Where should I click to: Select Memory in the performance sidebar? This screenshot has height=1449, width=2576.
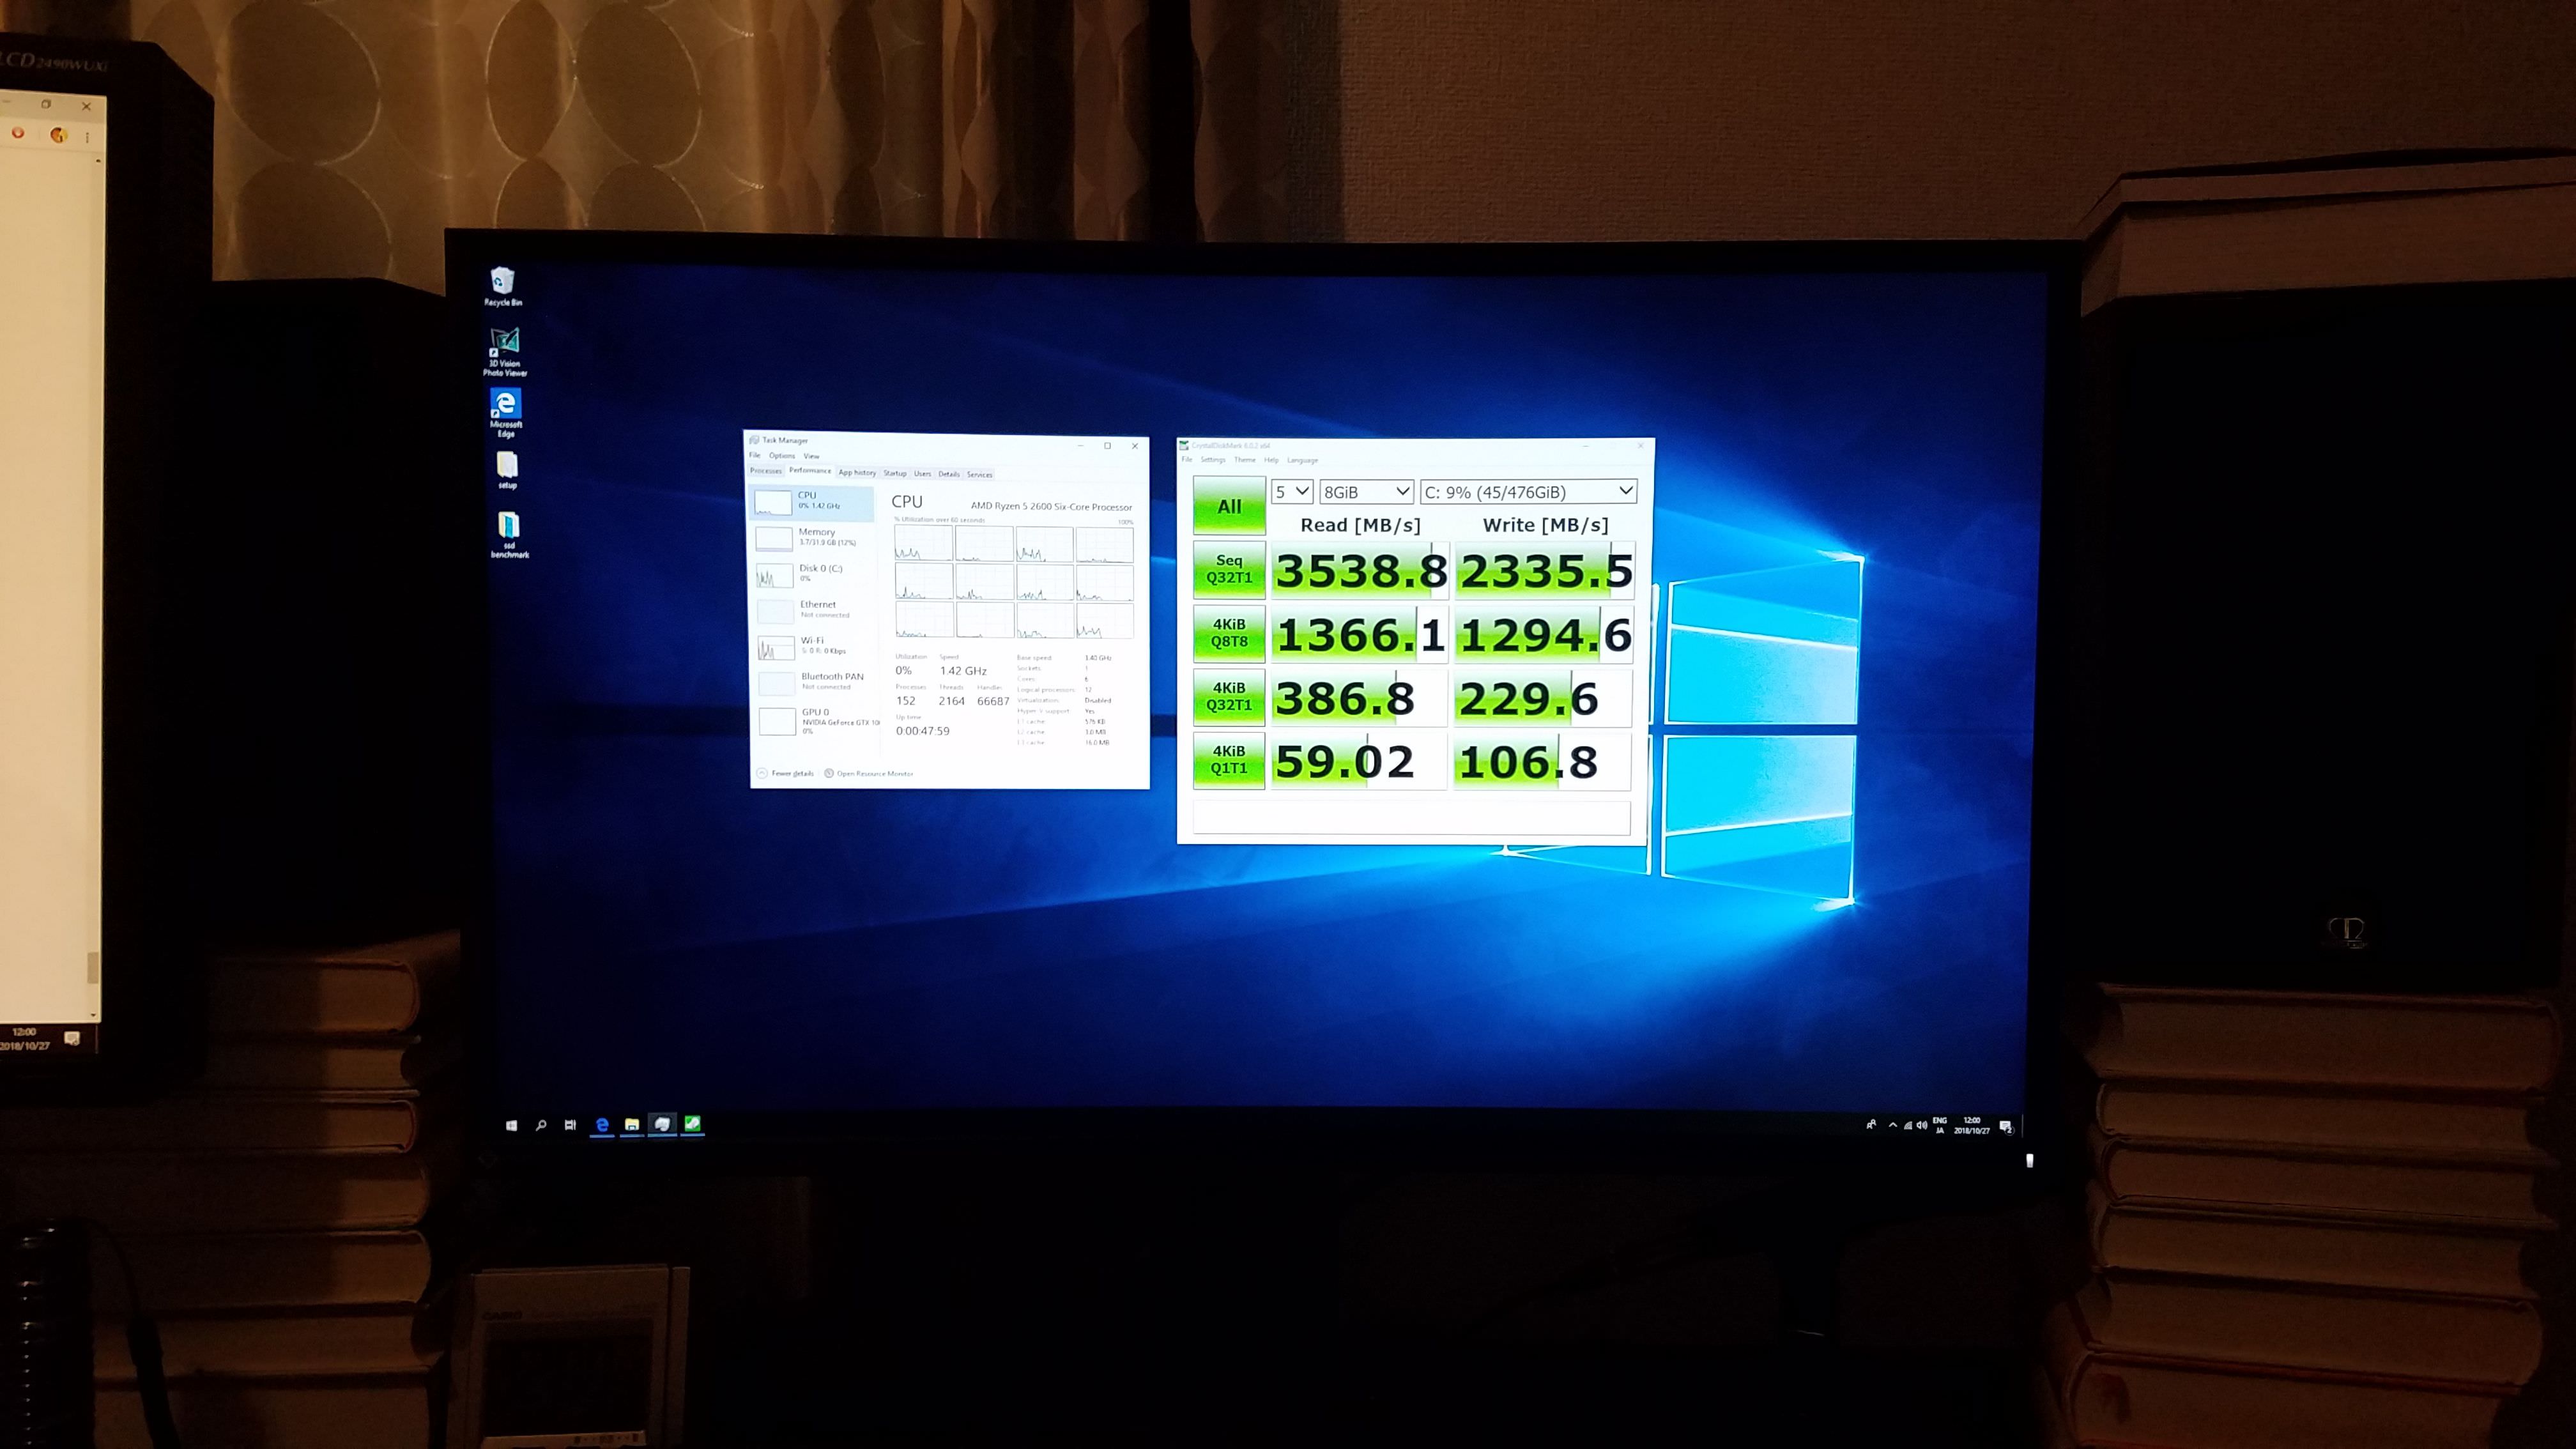815,538
